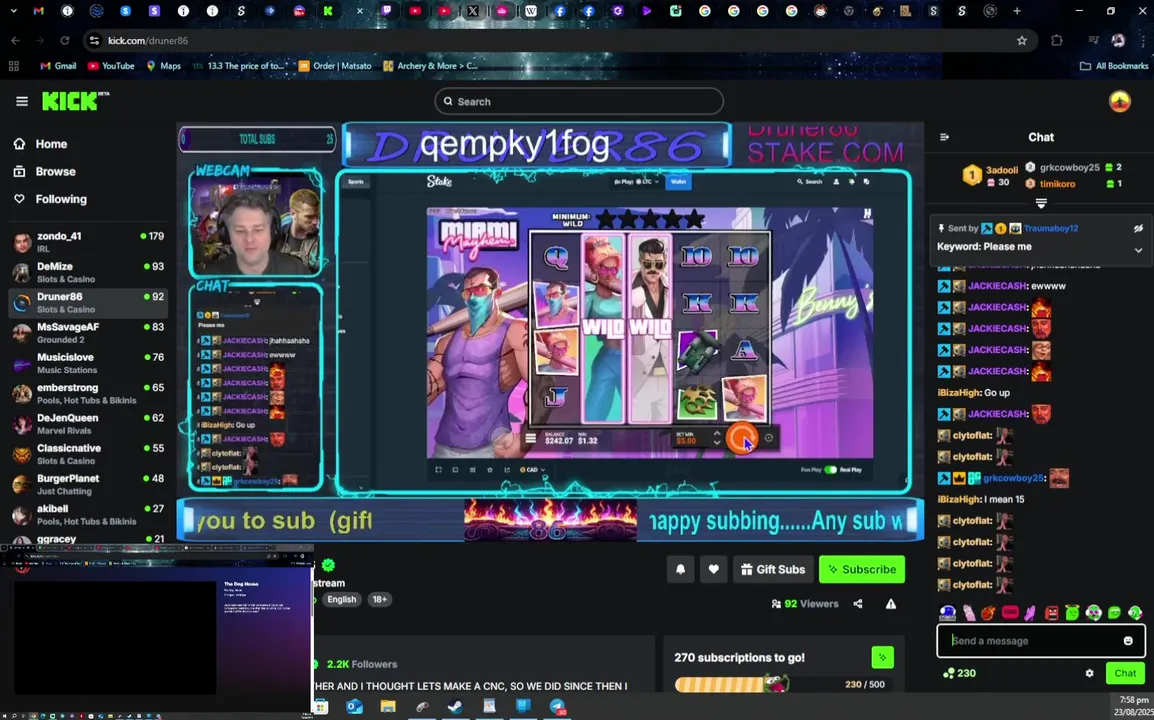Click the green Chat send button
This screenshot has width=1154, height=720.
[1125, 673]
